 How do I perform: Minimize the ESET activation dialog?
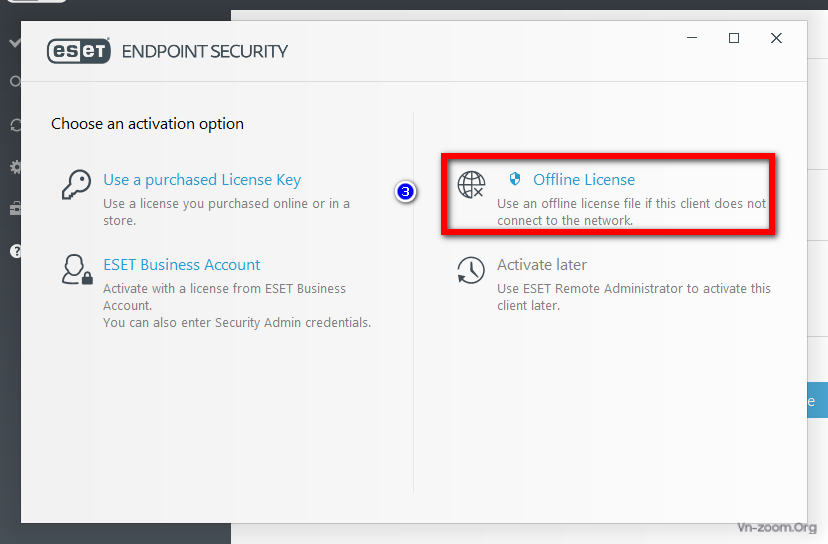coord(692,38)
